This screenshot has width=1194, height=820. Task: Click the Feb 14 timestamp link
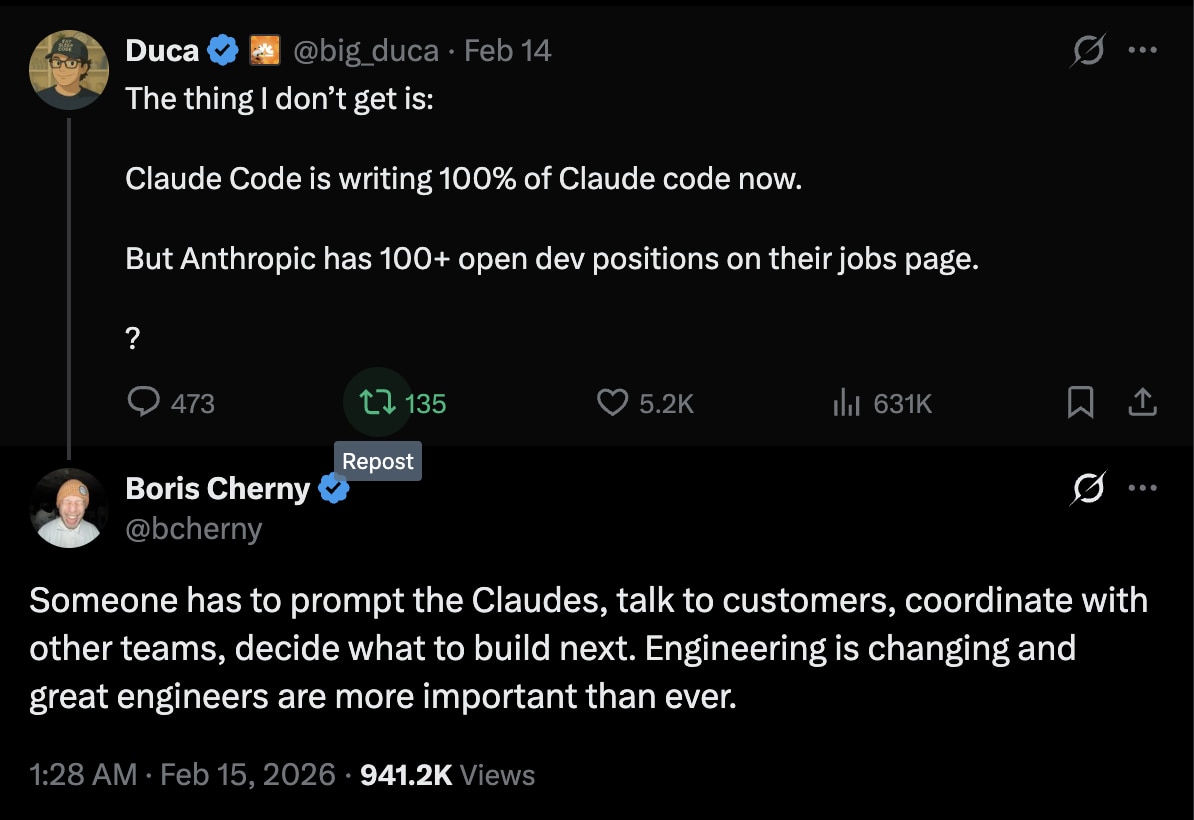point(508,49)
